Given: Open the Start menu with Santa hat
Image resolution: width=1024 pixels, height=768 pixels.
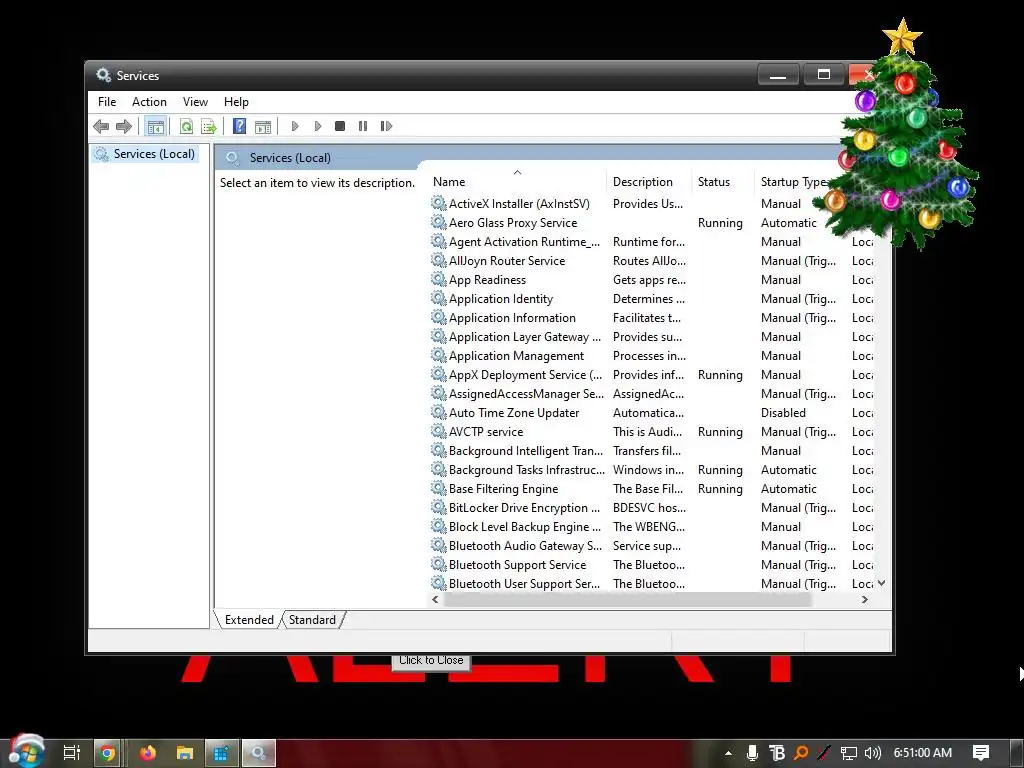Looking at the screenshot, I should [26, 751].
